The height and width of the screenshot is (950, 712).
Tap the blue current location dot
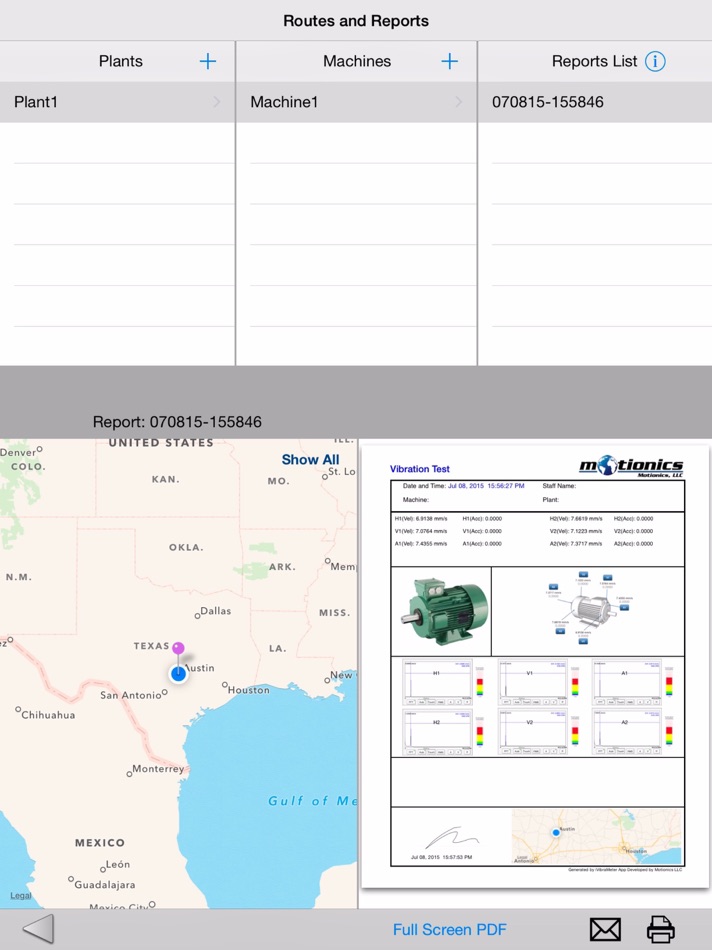click(178, 674)
